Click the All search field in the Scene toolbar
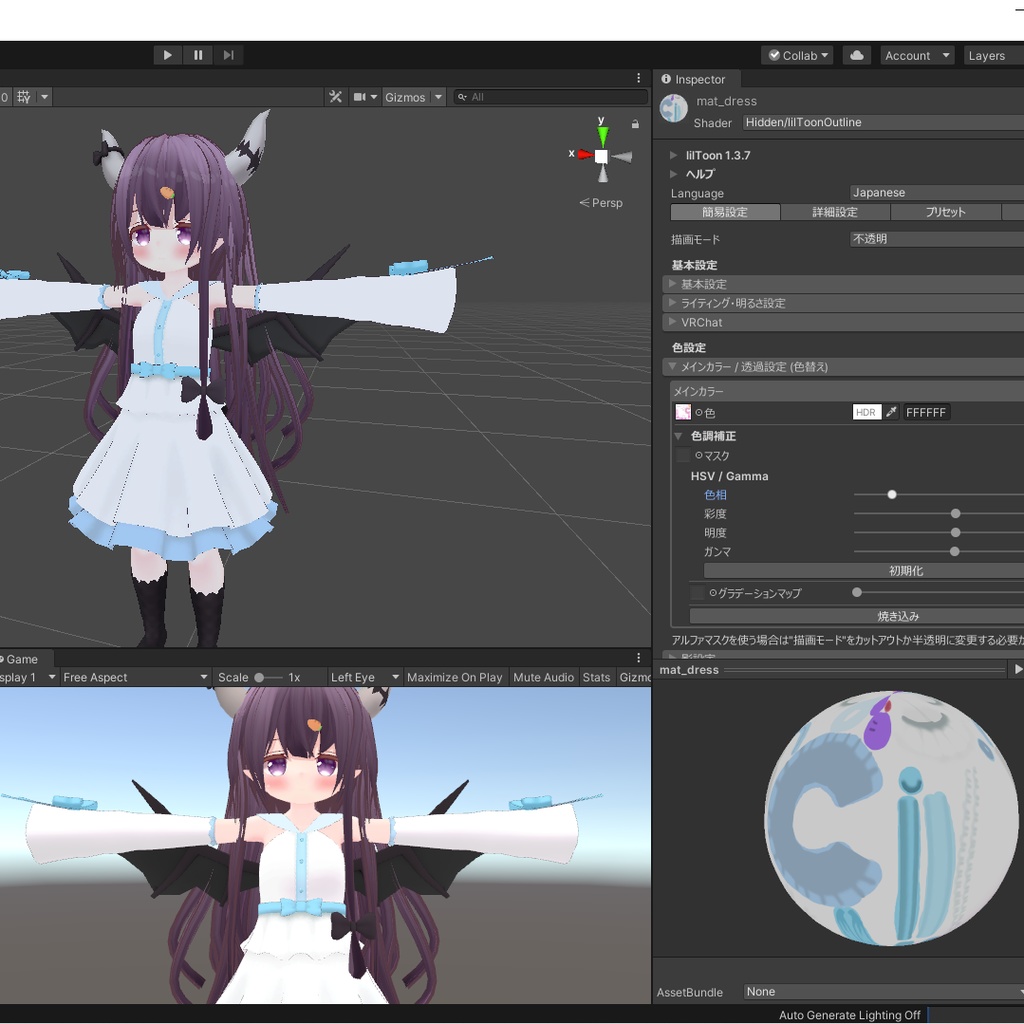1024x1024 pixels. point(550,96)
